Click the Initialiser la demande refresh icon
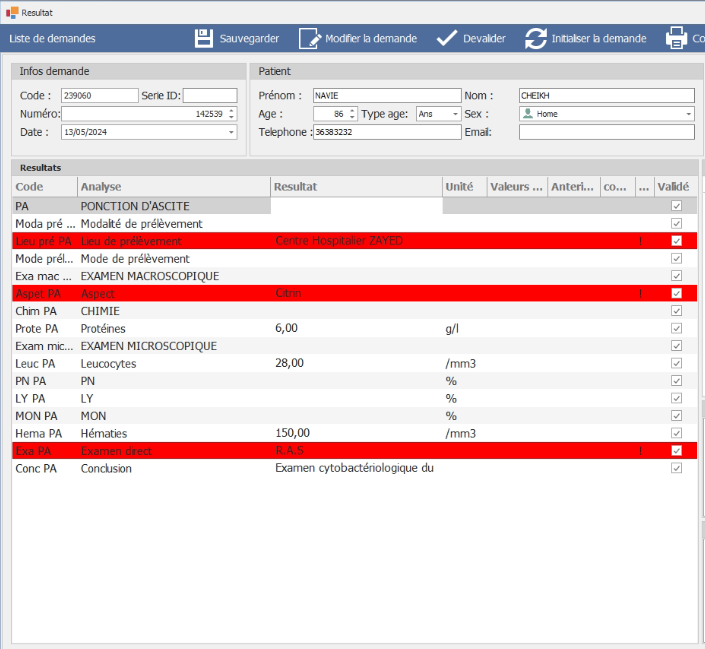705x649 pixels. pos(536,39)
